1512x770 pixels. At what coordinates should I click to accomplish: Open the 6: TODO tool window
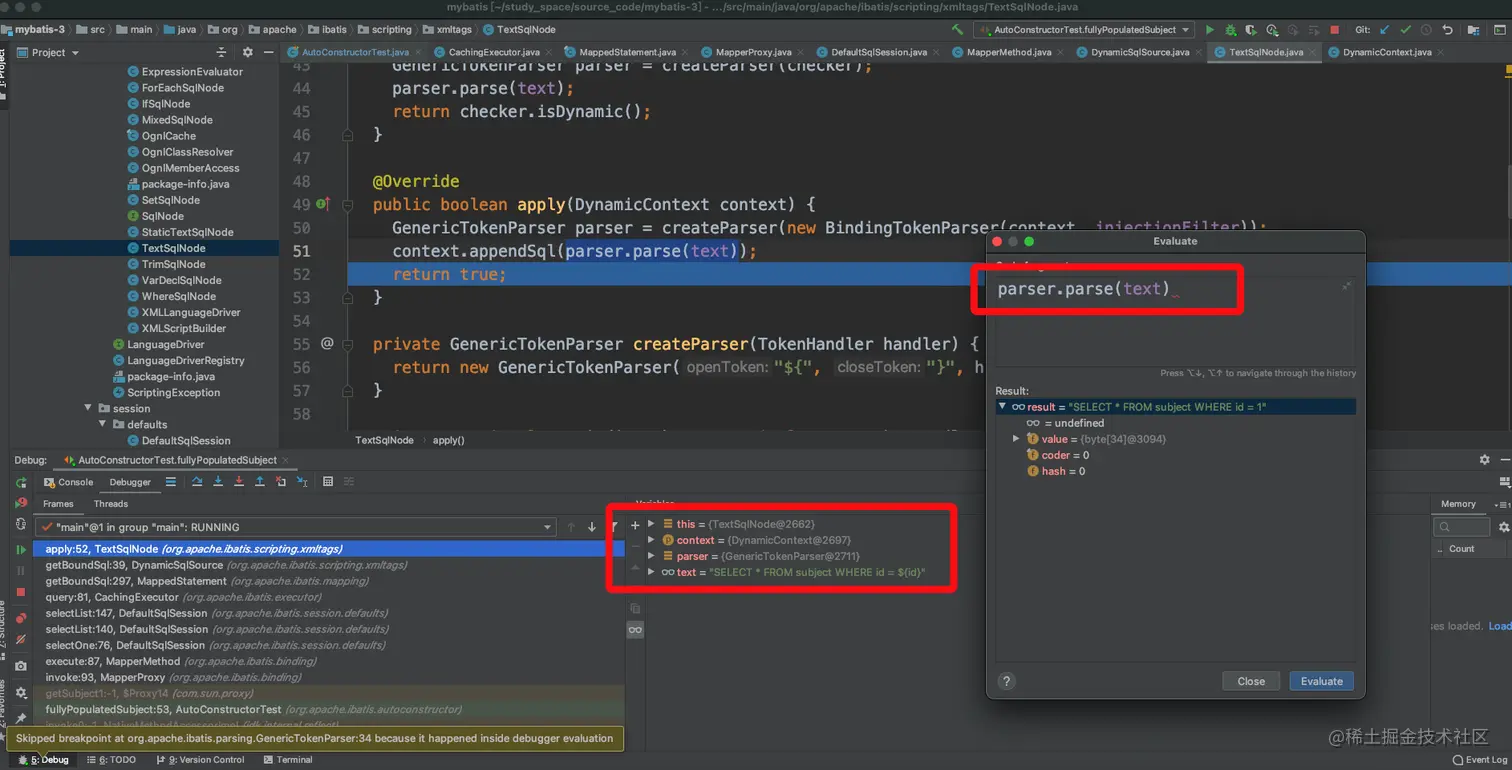pyautogui.click(x=112, y=760)
